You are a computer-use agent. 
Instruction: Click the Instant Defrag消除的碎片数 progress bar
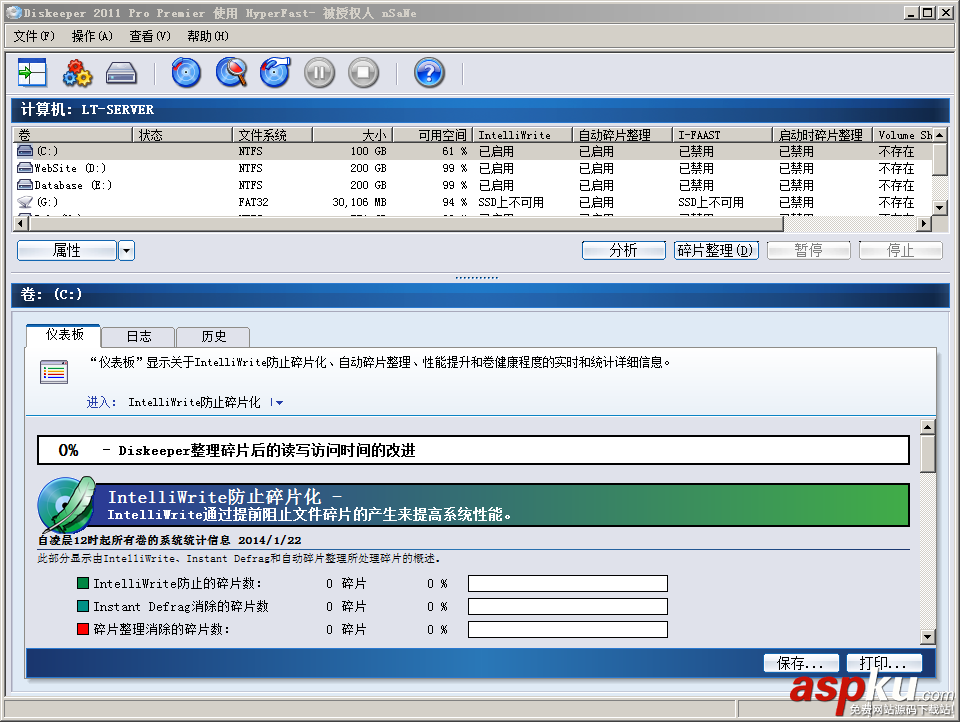[x=568, y=606]
